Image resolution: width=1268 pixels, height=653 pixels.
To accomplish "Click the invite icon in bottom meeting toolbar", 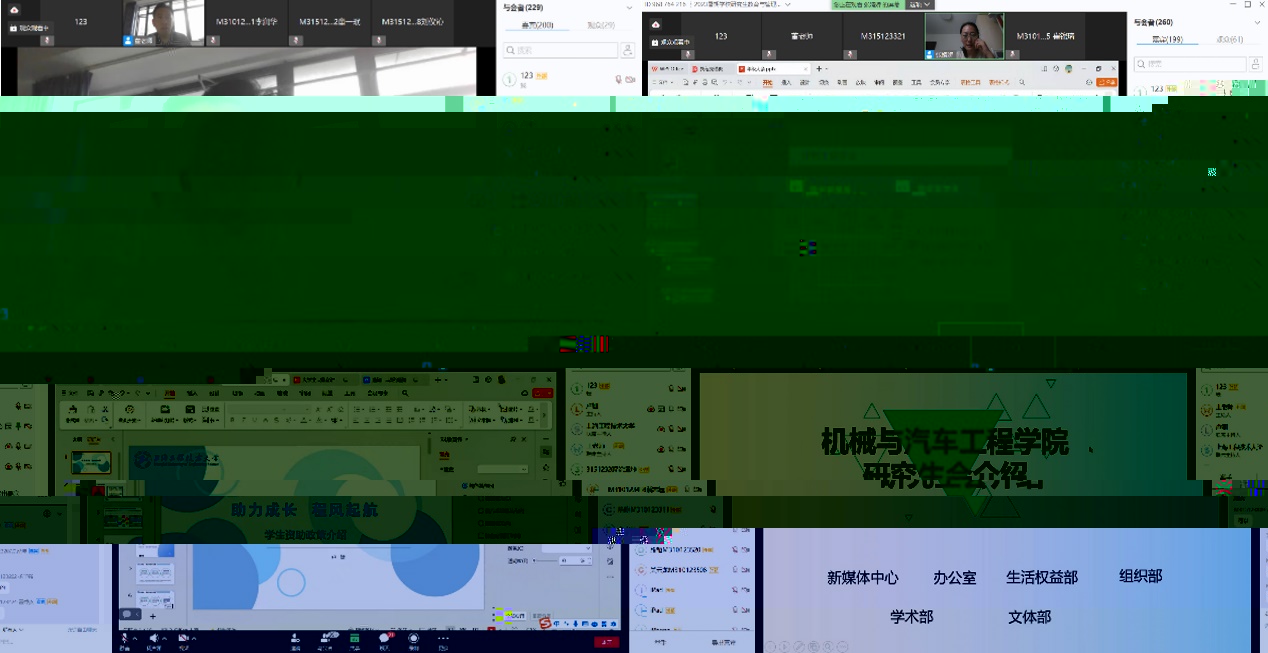I will tap(295, 638).
